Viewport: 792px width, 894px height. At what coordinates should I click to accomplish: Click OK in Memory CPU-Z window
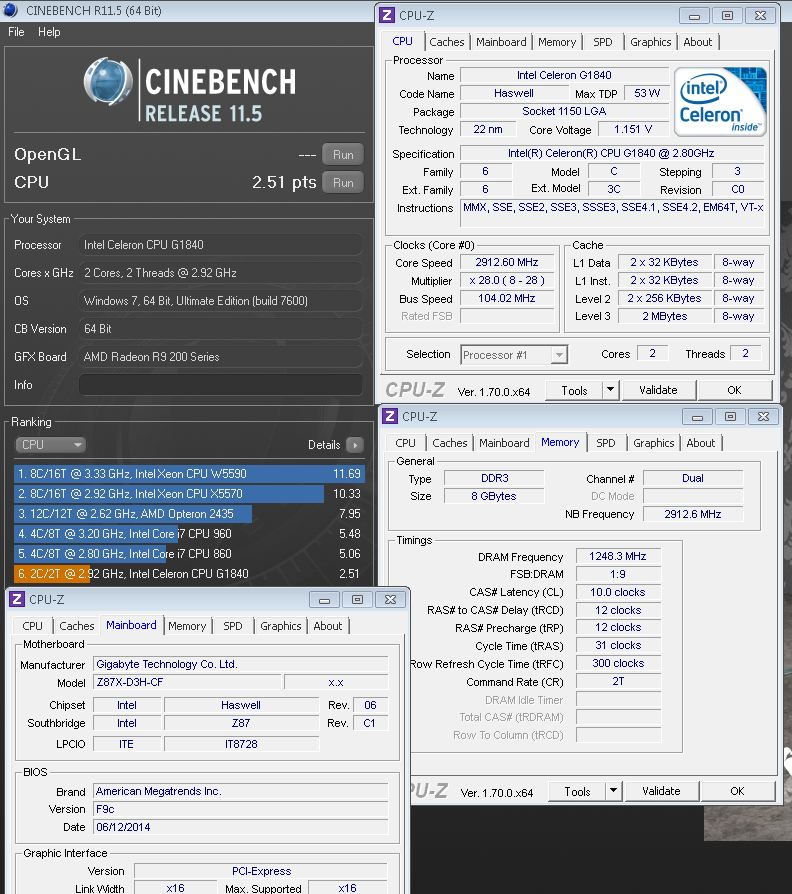pyautogui.click(x=737, y=791)
